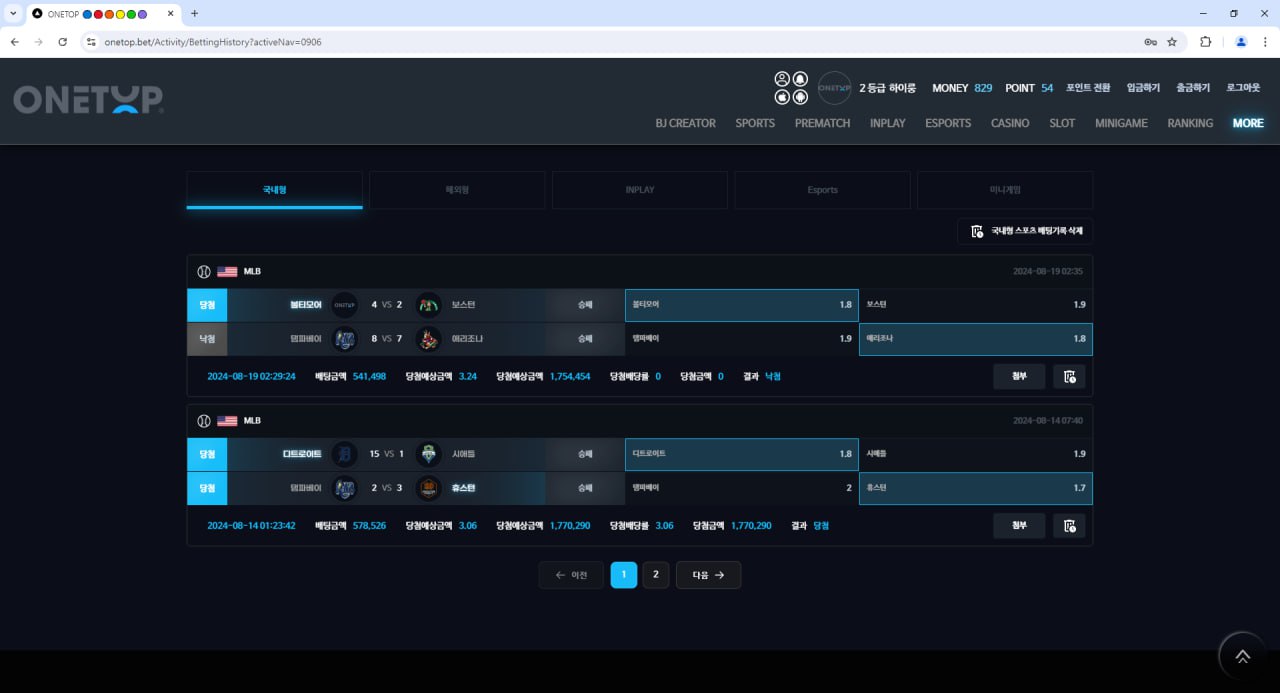Screen dimensions: 1280x693
Task: Switch to the 해외형 tab
Action: tap(457, 190)
